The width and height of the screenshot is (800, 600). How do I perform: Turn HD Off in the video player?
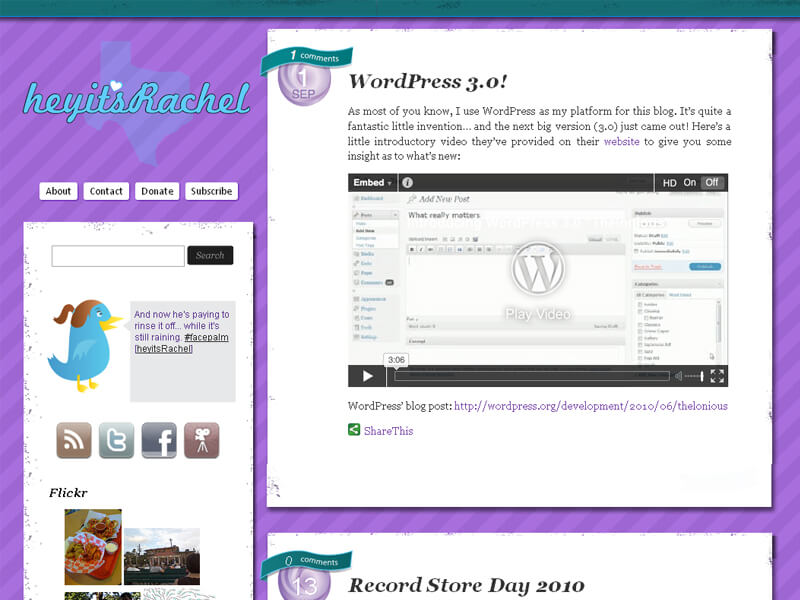(712, 183)
